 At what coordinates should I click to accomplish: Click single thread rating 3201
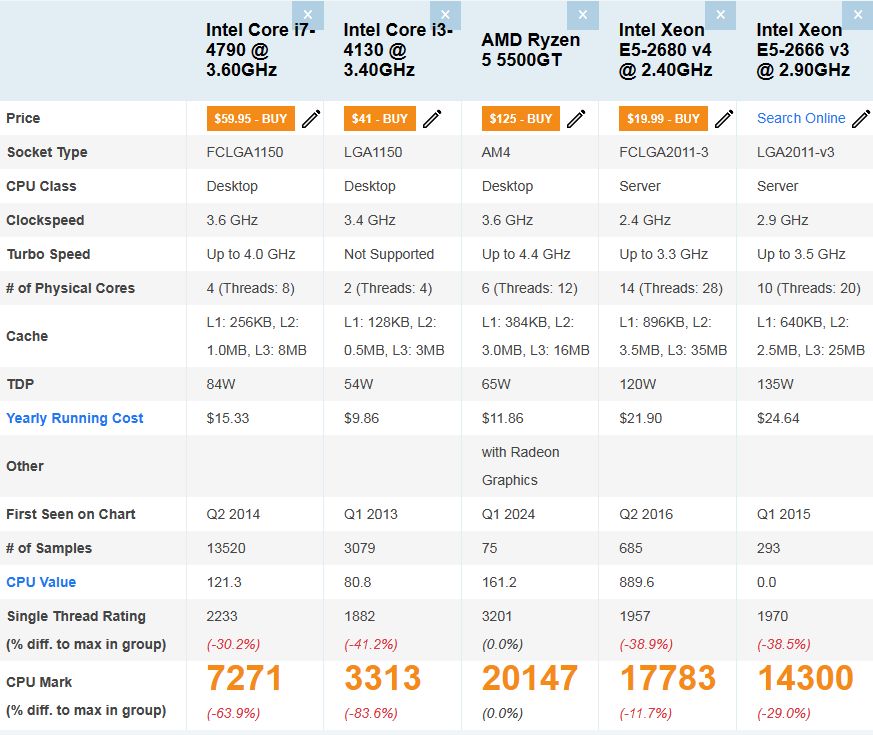click(497, 616)
